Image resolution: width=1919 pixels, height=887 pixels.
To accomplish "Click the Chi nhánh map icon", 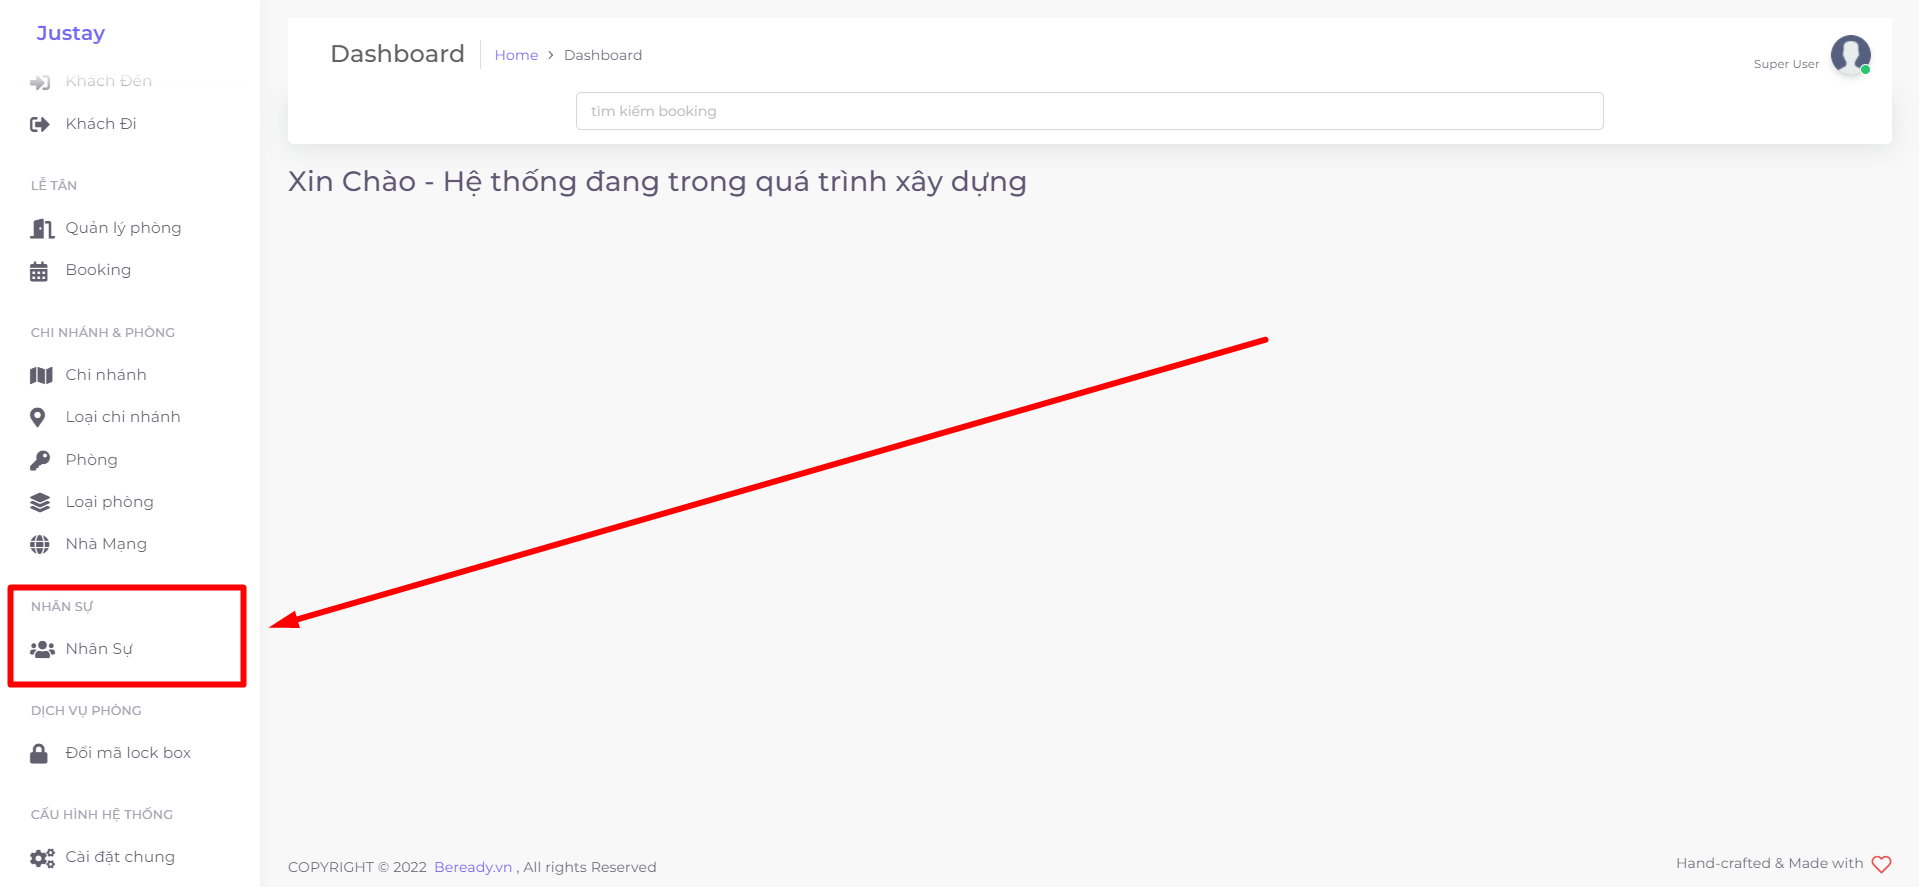I will click(41, 376).
